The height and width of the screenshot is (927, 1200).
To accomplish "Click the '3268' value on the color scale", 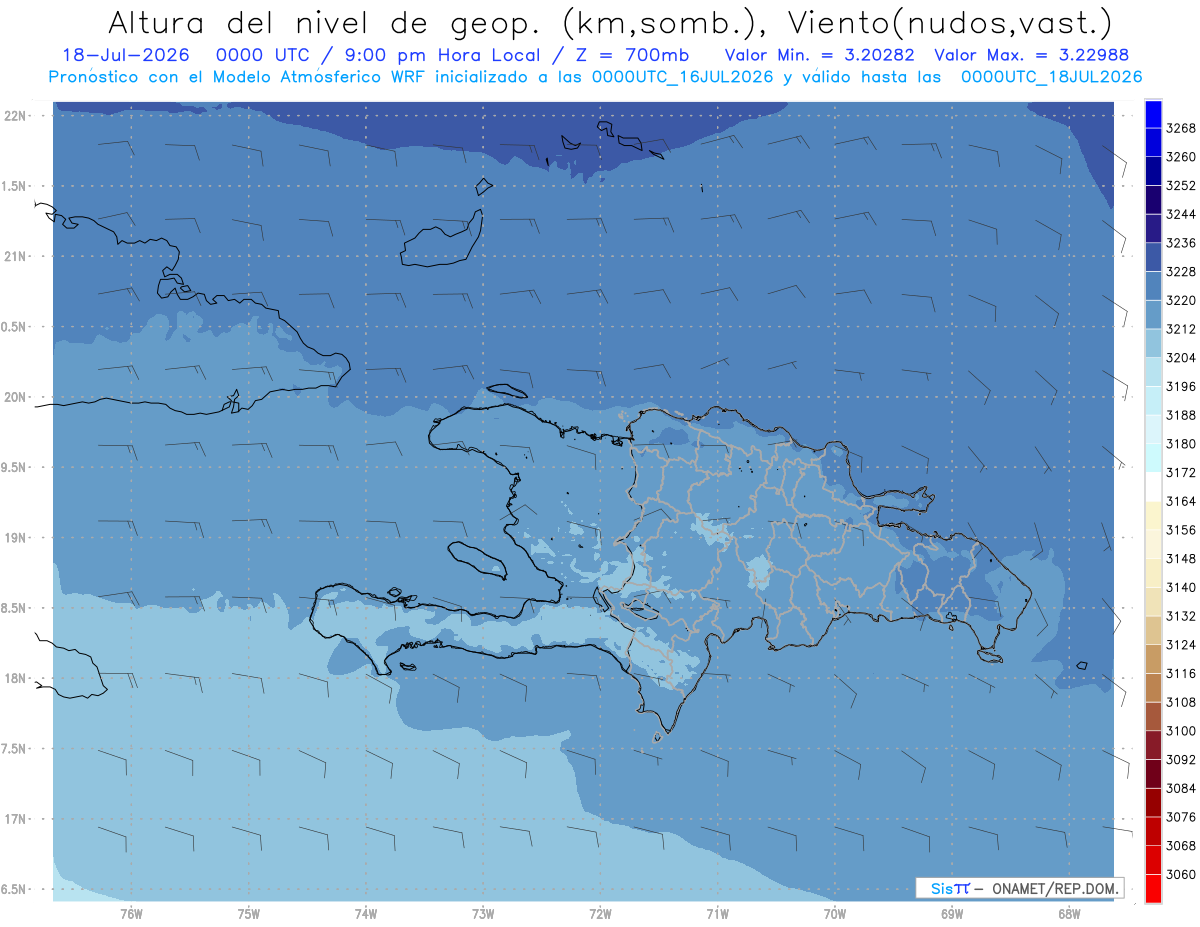I will 1180,128.
